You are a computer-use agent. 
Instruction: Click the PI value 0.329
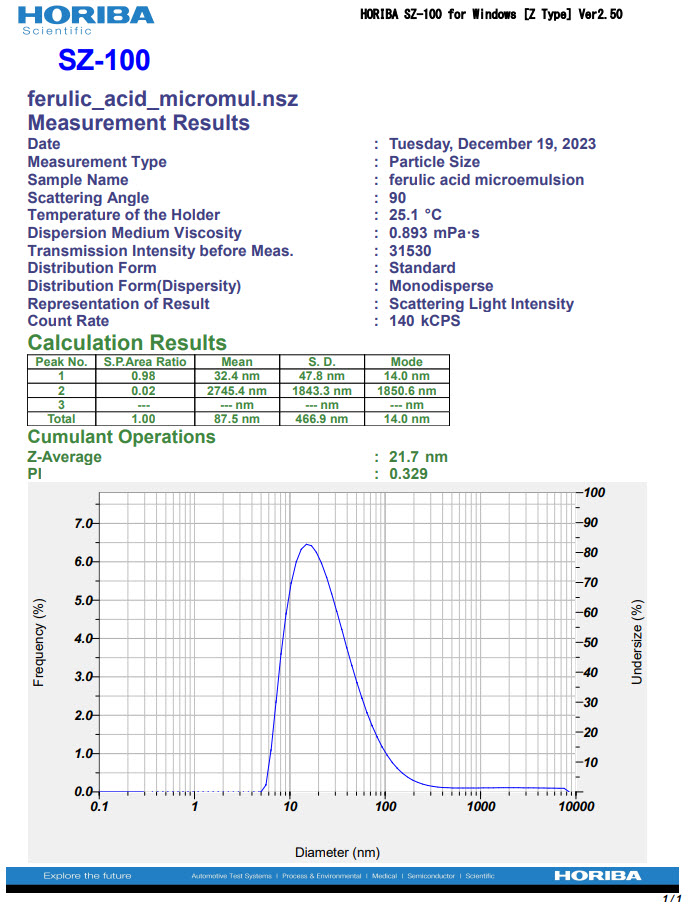408,473
